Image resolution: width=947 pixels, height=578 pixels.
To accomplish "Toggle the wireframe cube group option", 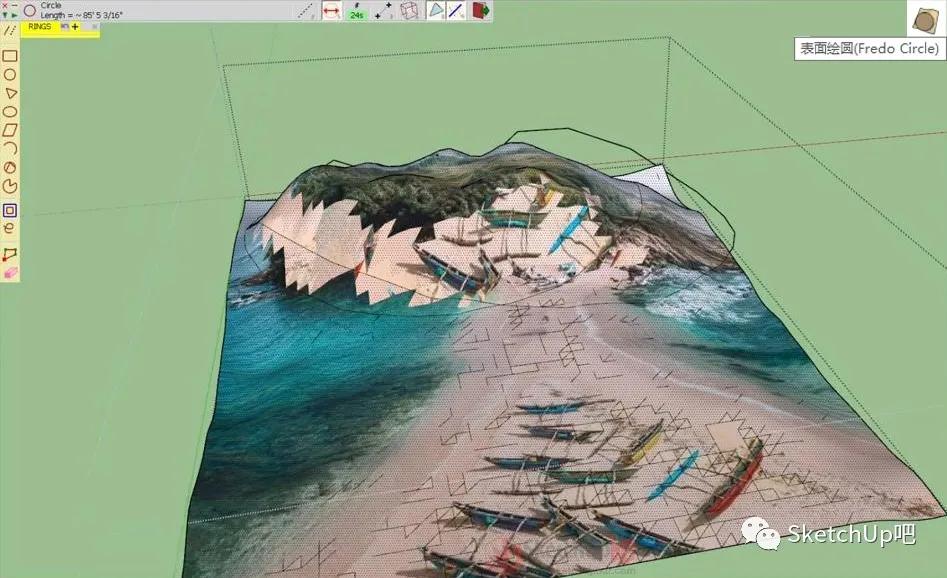I will 409,11.
